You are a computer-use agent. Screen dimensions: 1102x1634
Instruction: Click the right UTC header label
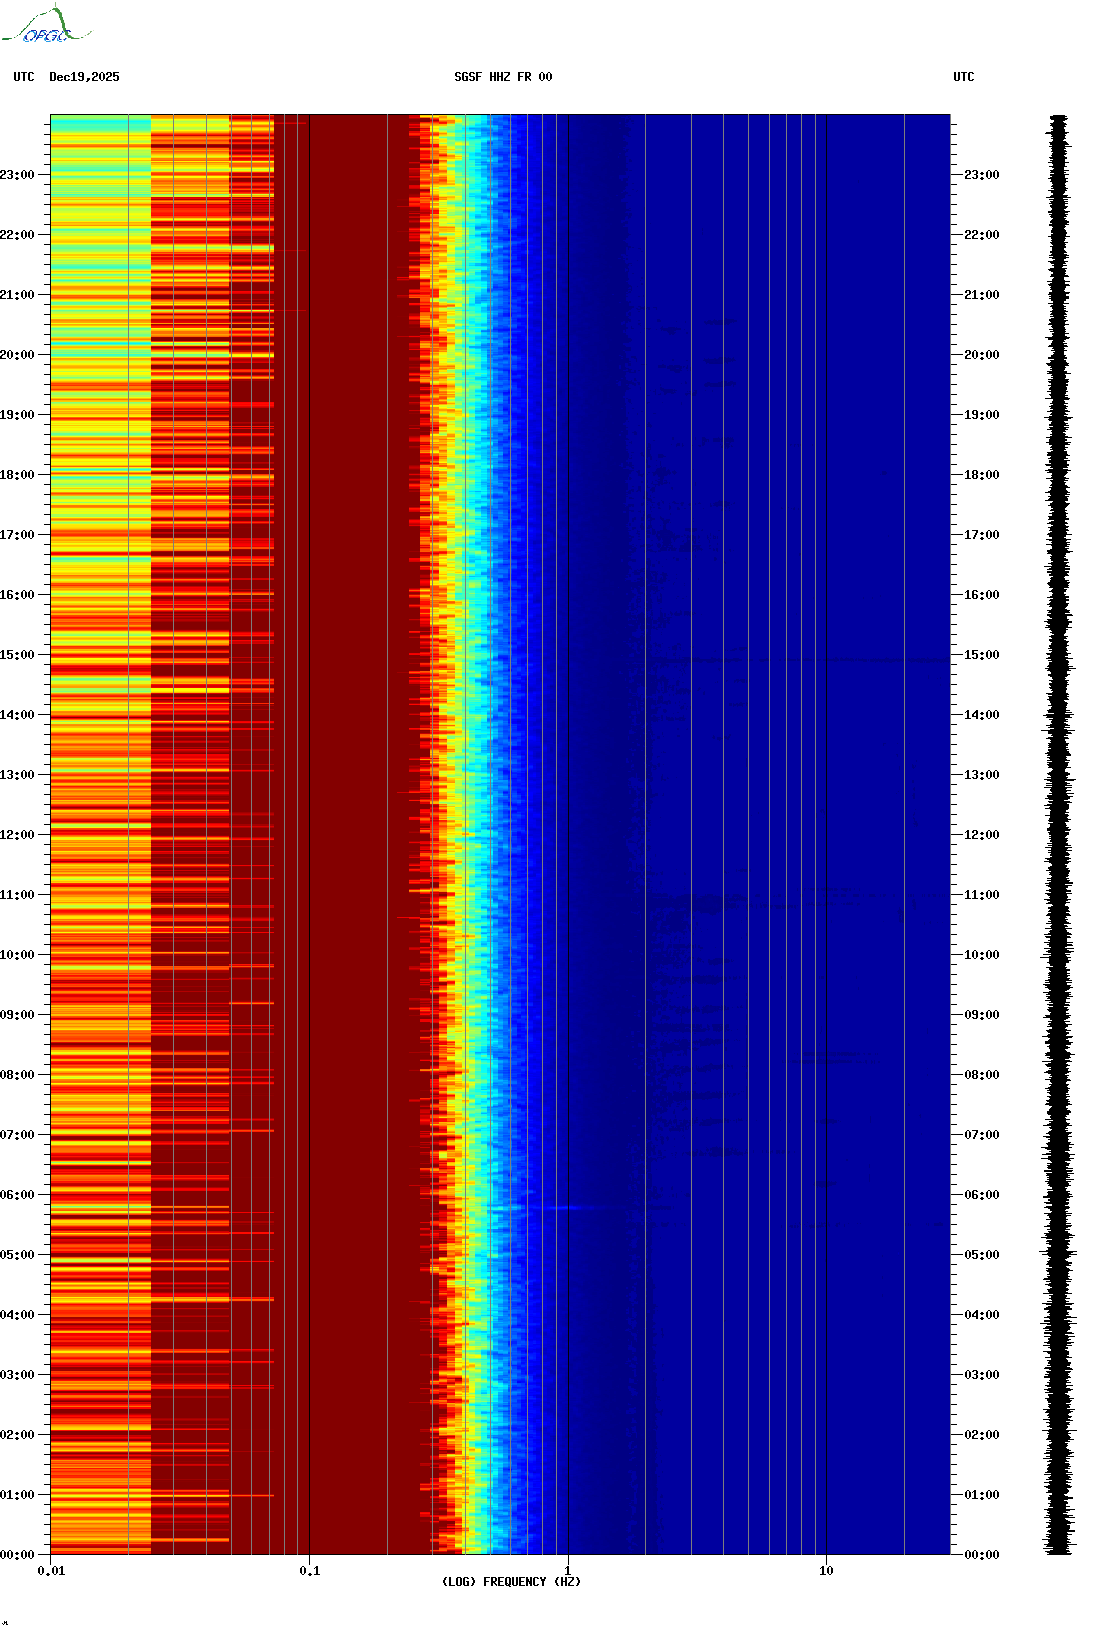[964, 77]
